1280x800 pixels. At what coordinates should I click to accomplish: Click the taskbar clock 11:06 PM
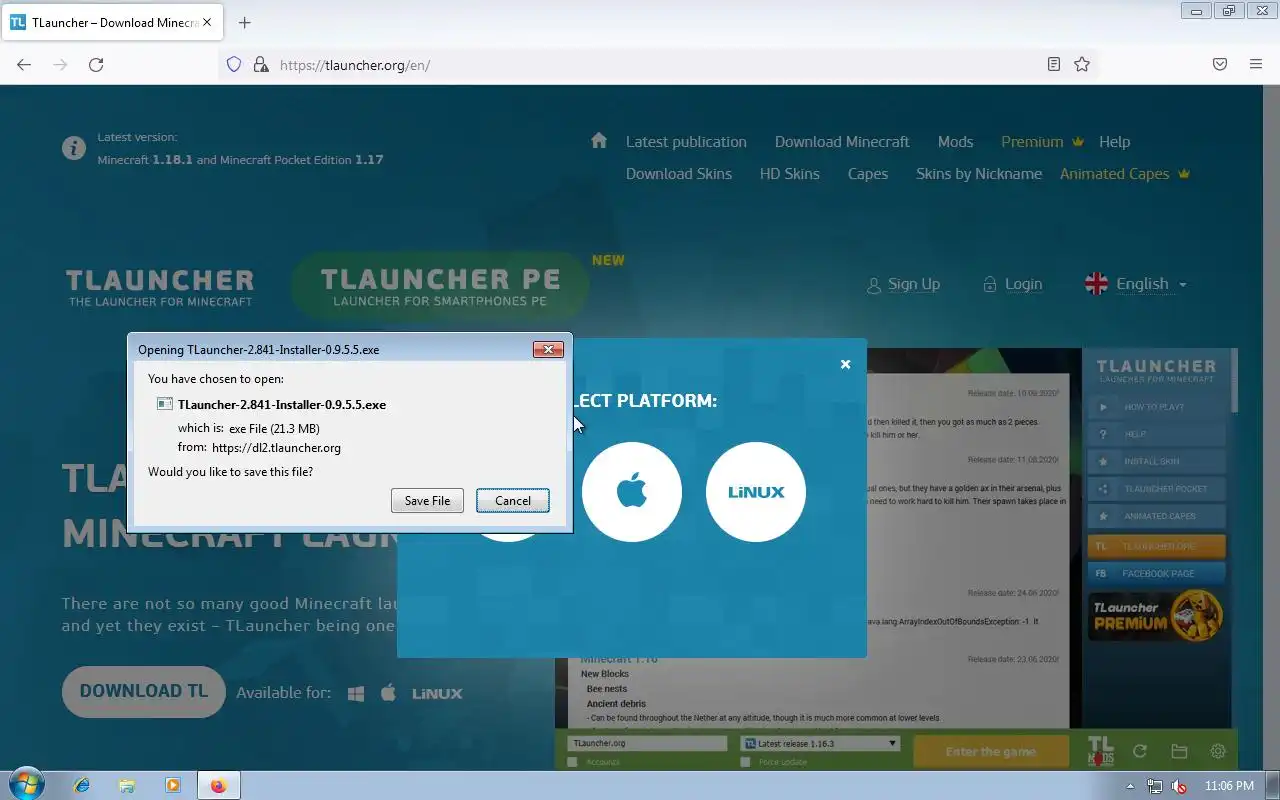pyautogui.click(x=1229, y=786)
